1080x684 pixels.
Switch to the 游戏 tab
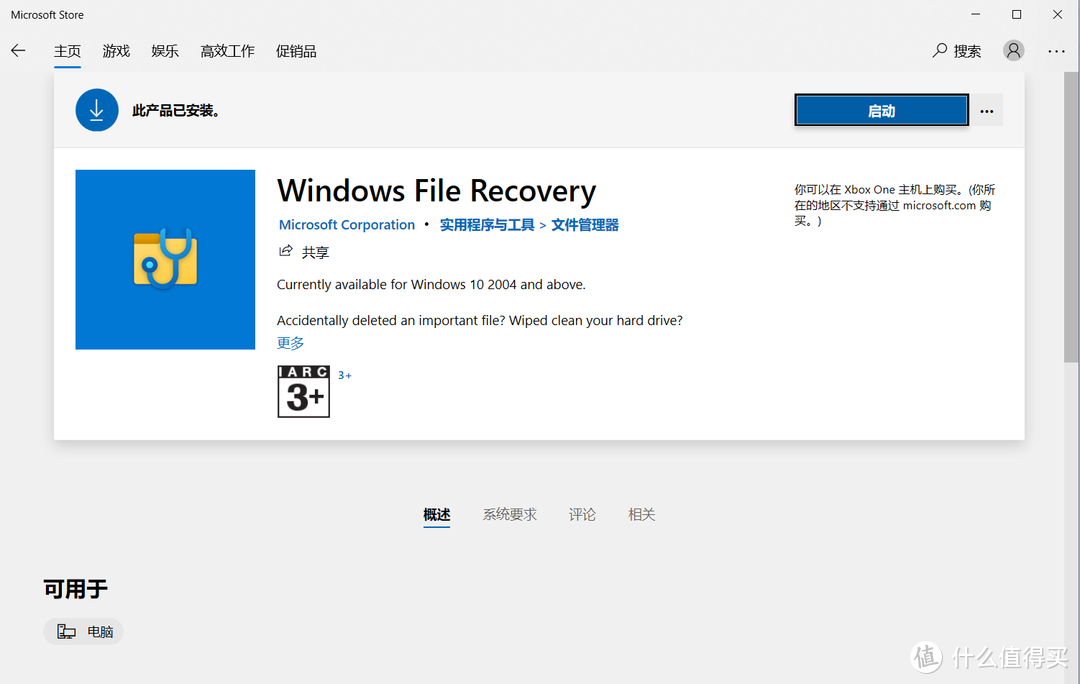pos(116,51)
